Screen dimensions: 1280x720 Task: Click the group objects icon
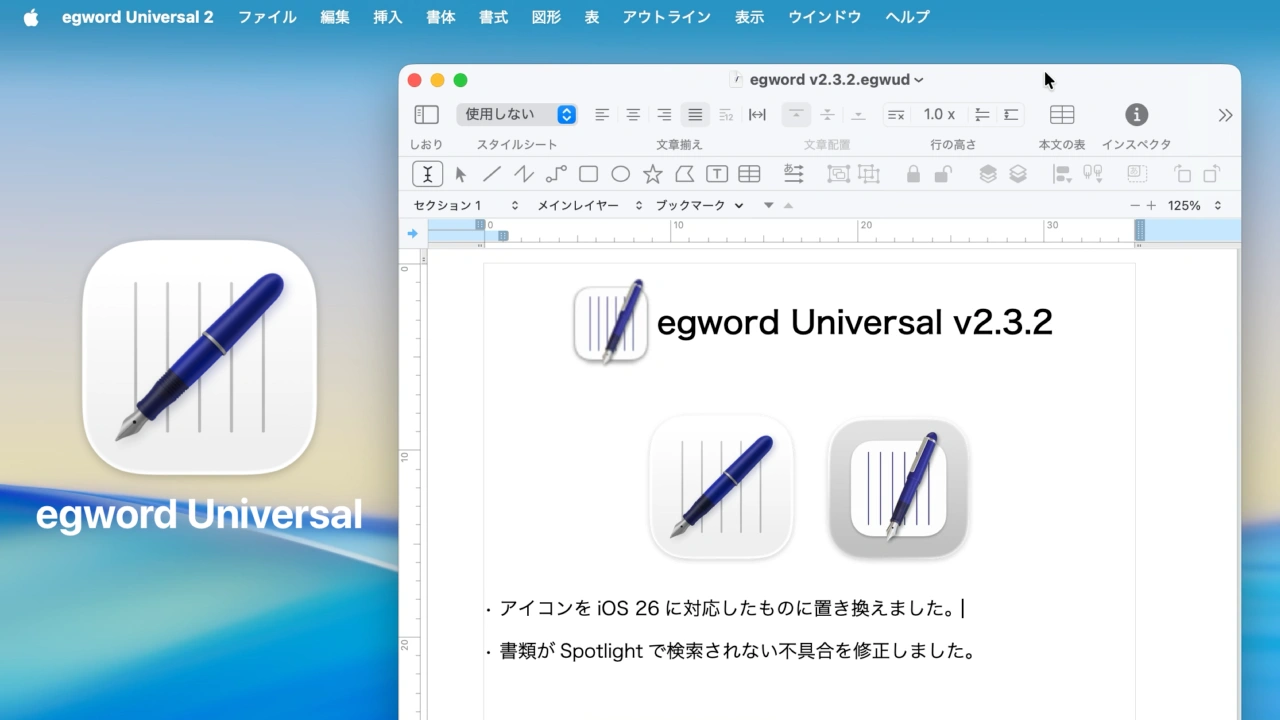[x=837, y=174]
